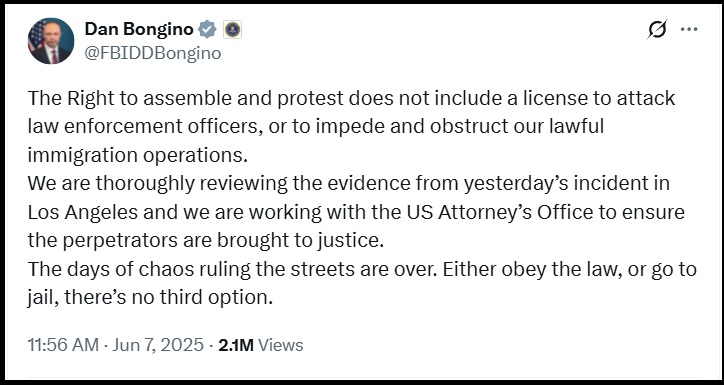The height and width of the screenshot is (385, 724).
Task: Open the Dan Bongino display name link
Action: (139, 30)
